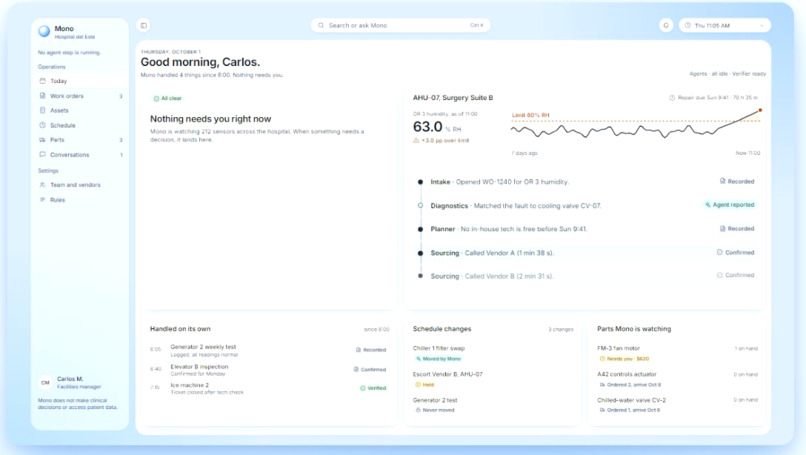This screenshot has height=455, width=806.
Task: Click the Rules list icon
Action: (x=43, y=199)
